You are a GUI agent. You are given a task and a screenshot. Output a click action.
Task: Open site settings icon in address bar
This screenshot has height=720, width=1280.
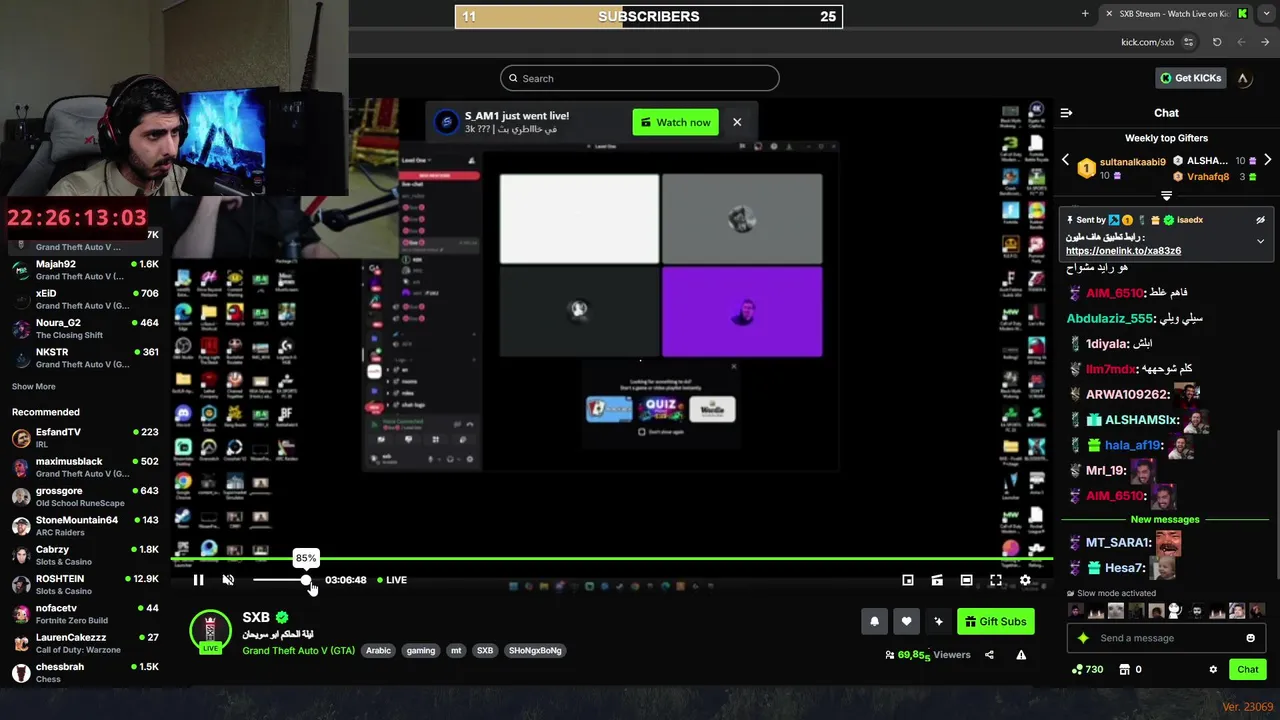click(x=1188, y=42)
